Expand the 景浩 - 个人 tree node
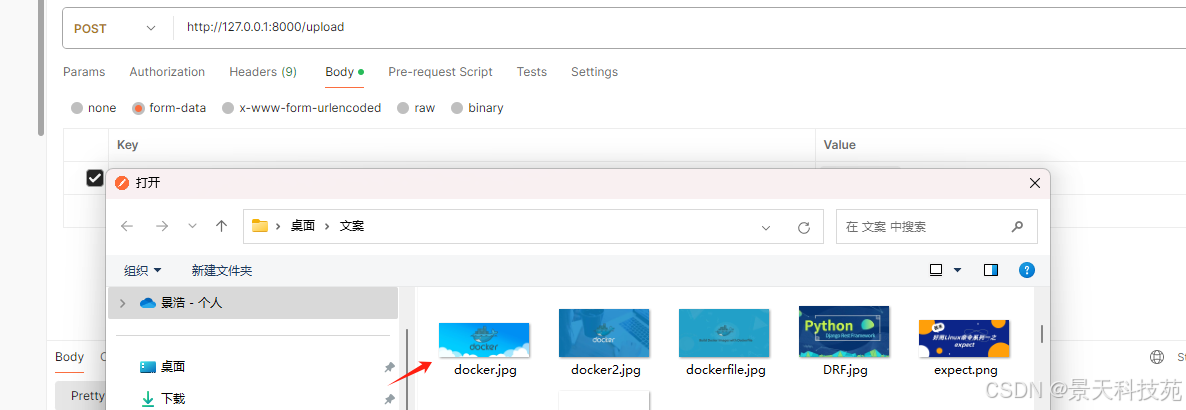1186x410 pixels. (123, 303)
